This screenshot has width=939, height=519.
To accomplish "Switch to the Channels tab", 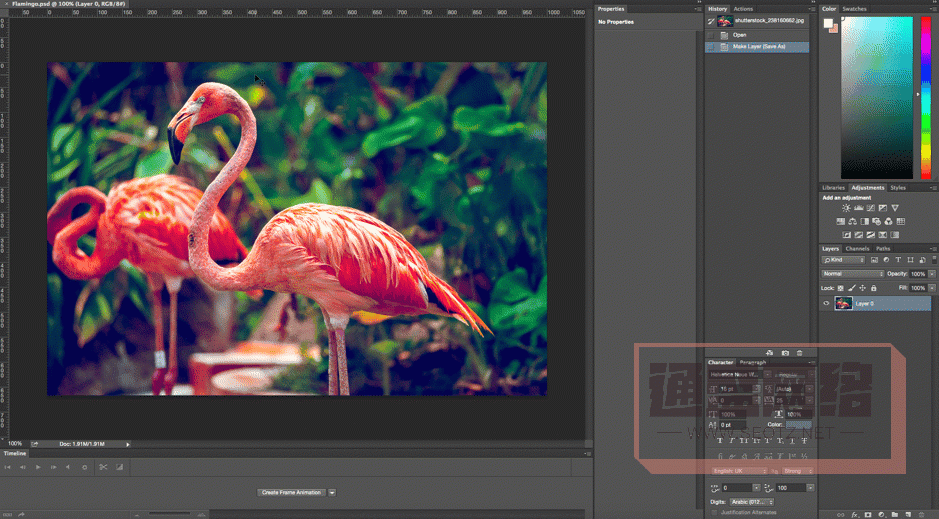I will coord(857,248).
